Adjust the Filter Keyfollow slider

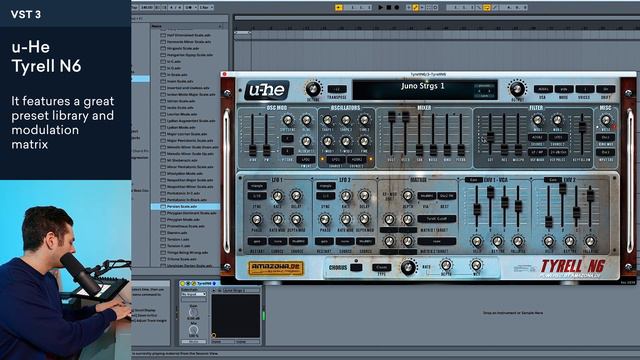coord(582,127)
